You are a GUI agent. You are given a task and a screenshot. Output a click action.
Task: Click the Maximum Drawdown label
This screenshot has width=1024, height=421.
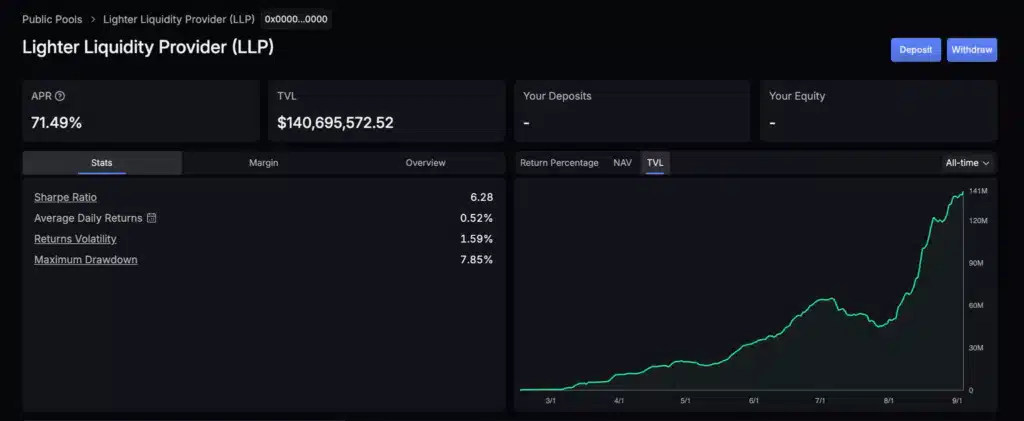pos(85,260)
